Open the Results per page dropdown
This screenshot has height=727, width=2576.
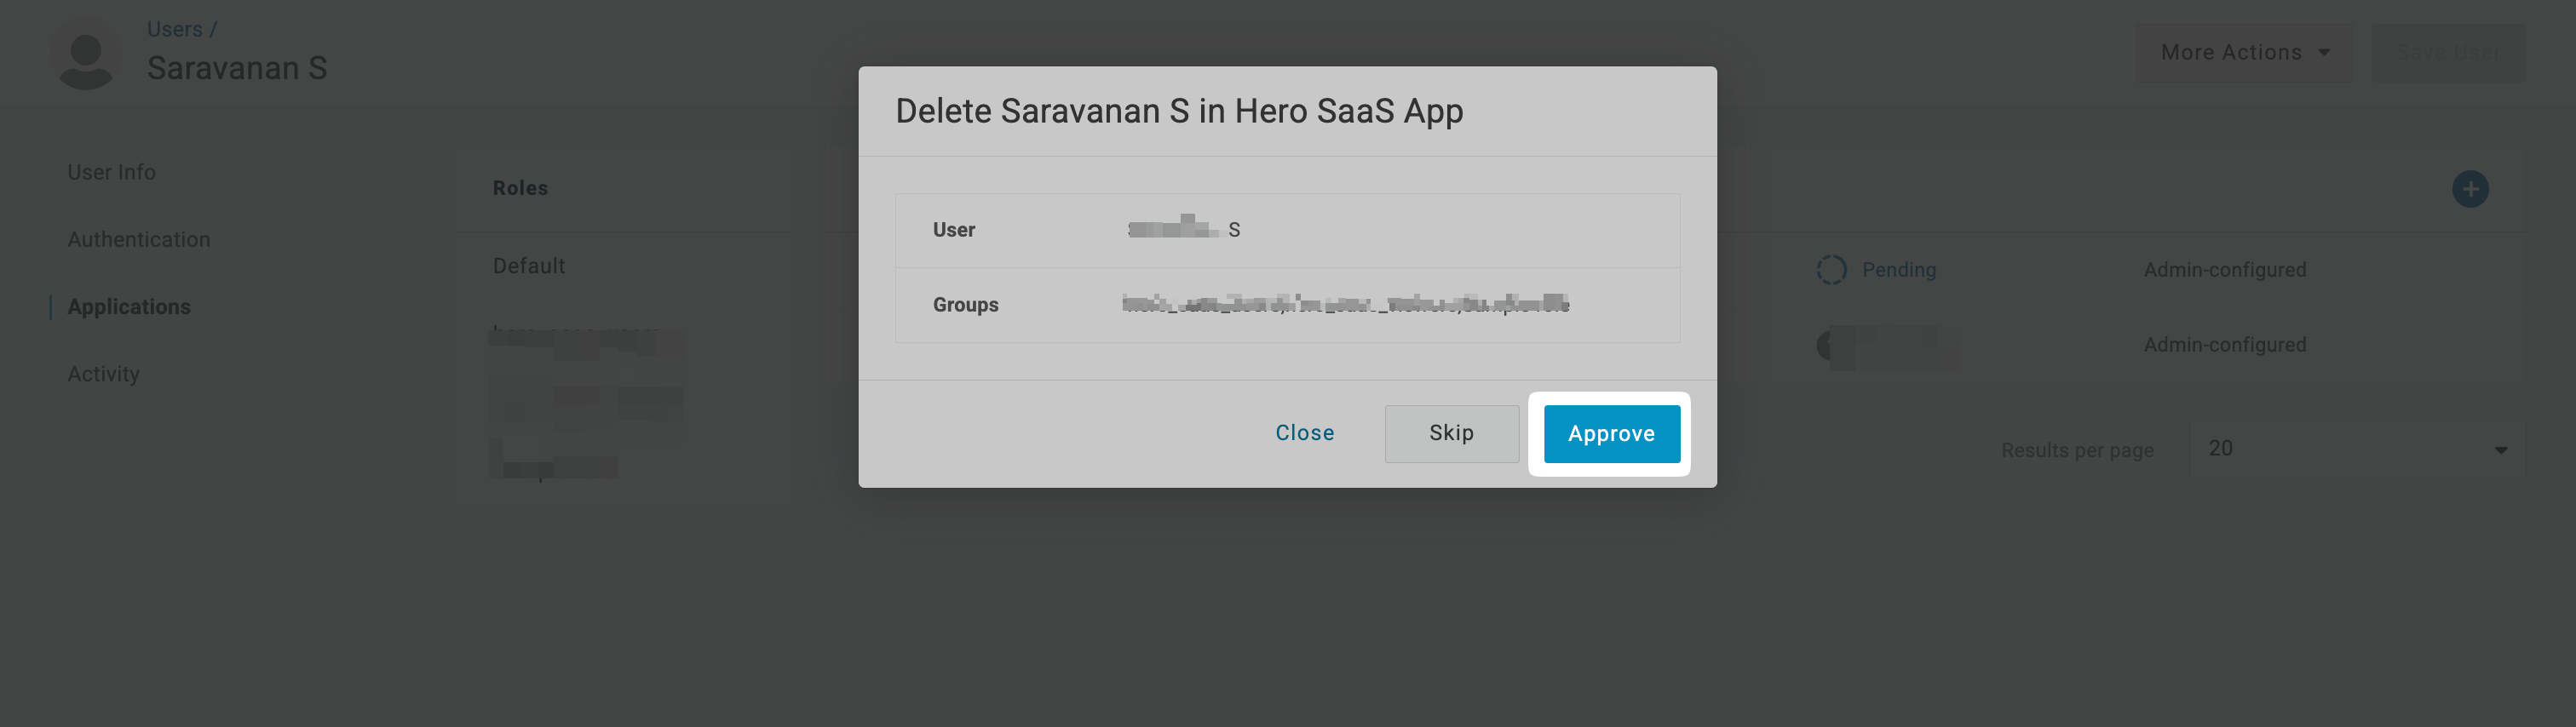coord(2357,449)
